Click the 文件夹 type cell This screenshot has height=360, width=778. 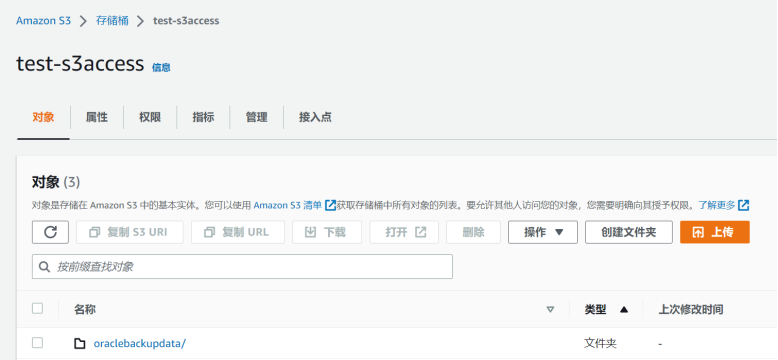pos(600,343)
